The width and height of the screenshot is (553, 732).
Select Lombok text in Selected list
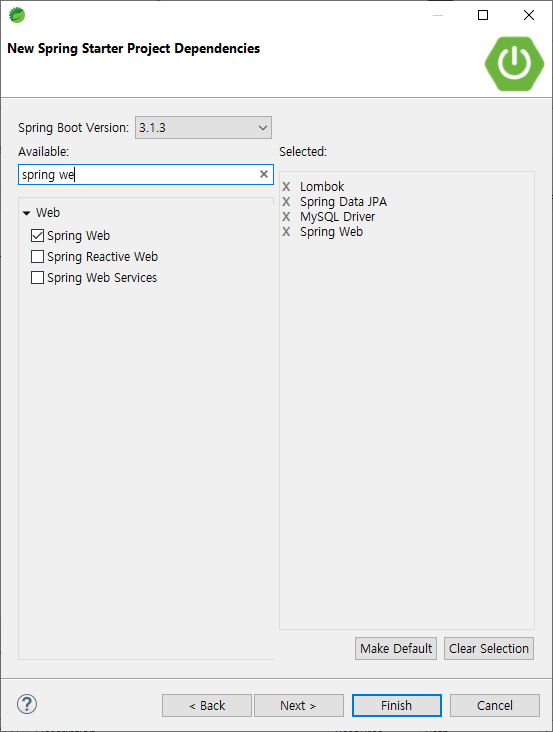pos(322,187)
